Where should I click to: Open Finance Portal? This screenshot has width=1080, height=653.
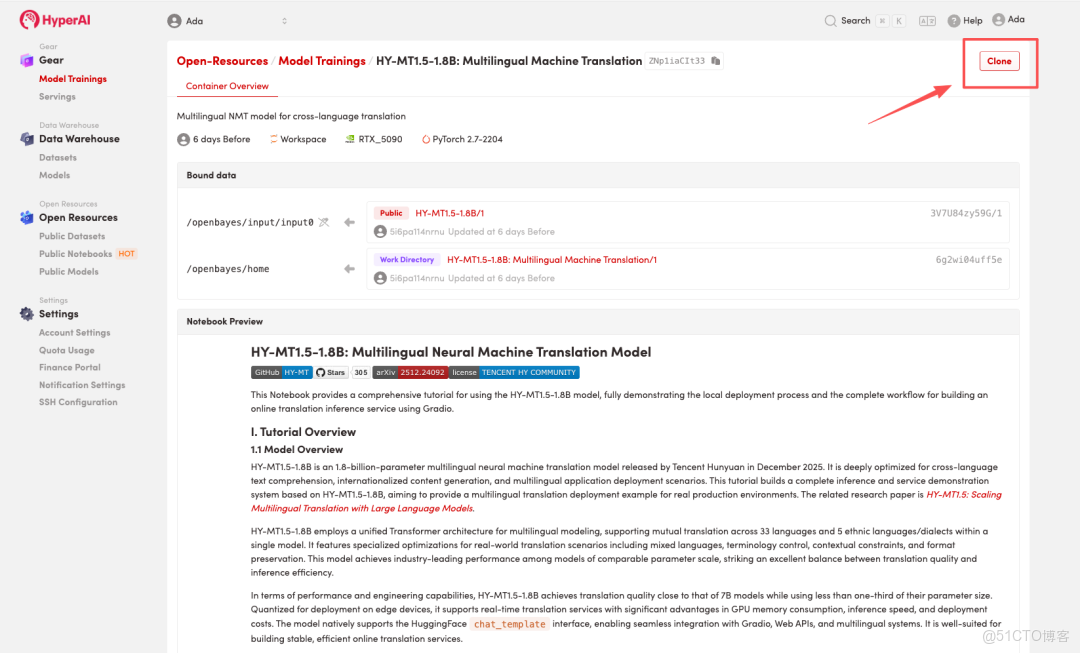point(70,367)
